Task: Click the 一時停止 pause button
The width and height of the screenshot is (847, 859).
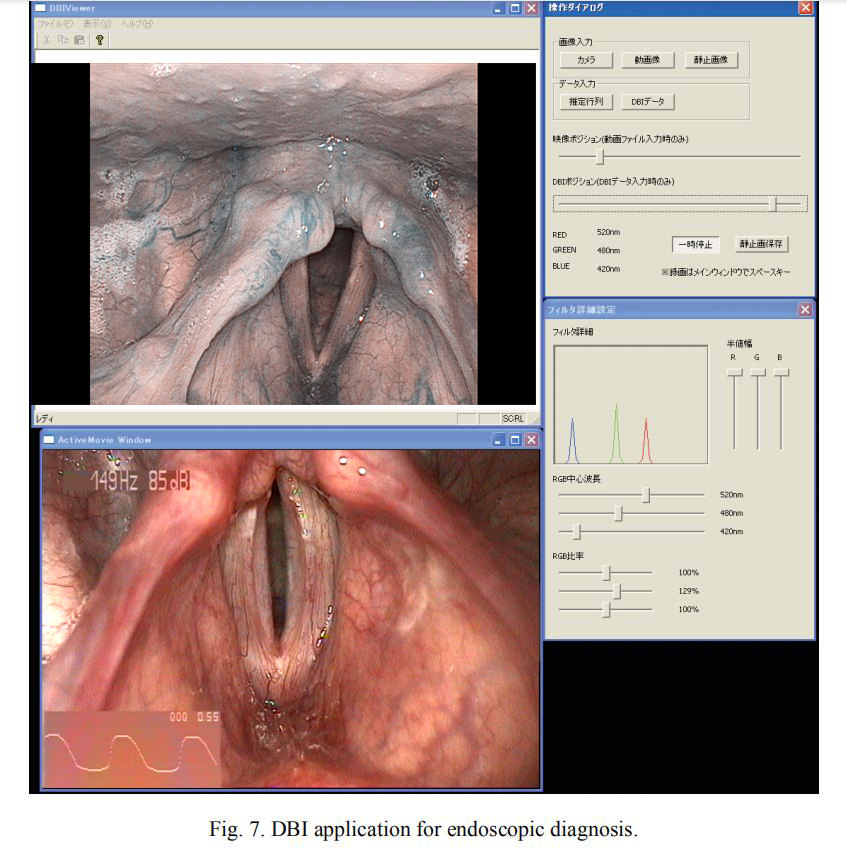Action: pos(694,245)
